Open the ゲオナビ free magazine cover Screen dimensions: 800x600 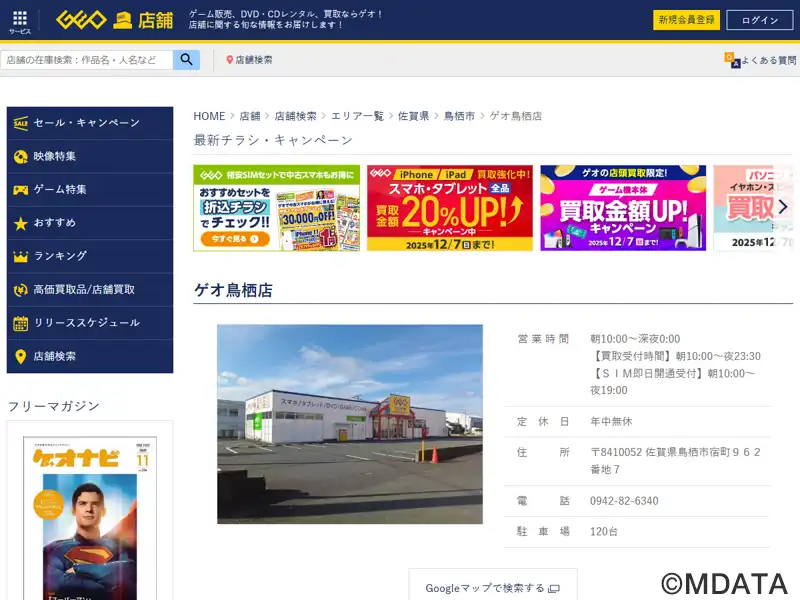tap(90, 518)
